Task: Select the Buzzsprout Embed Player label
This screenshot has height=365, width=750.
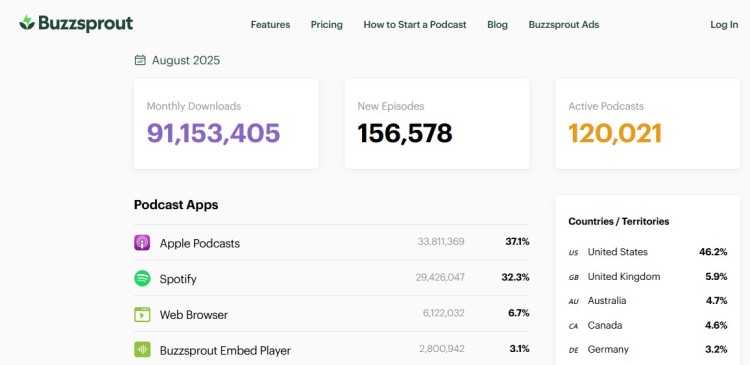Action: [225, 351]
